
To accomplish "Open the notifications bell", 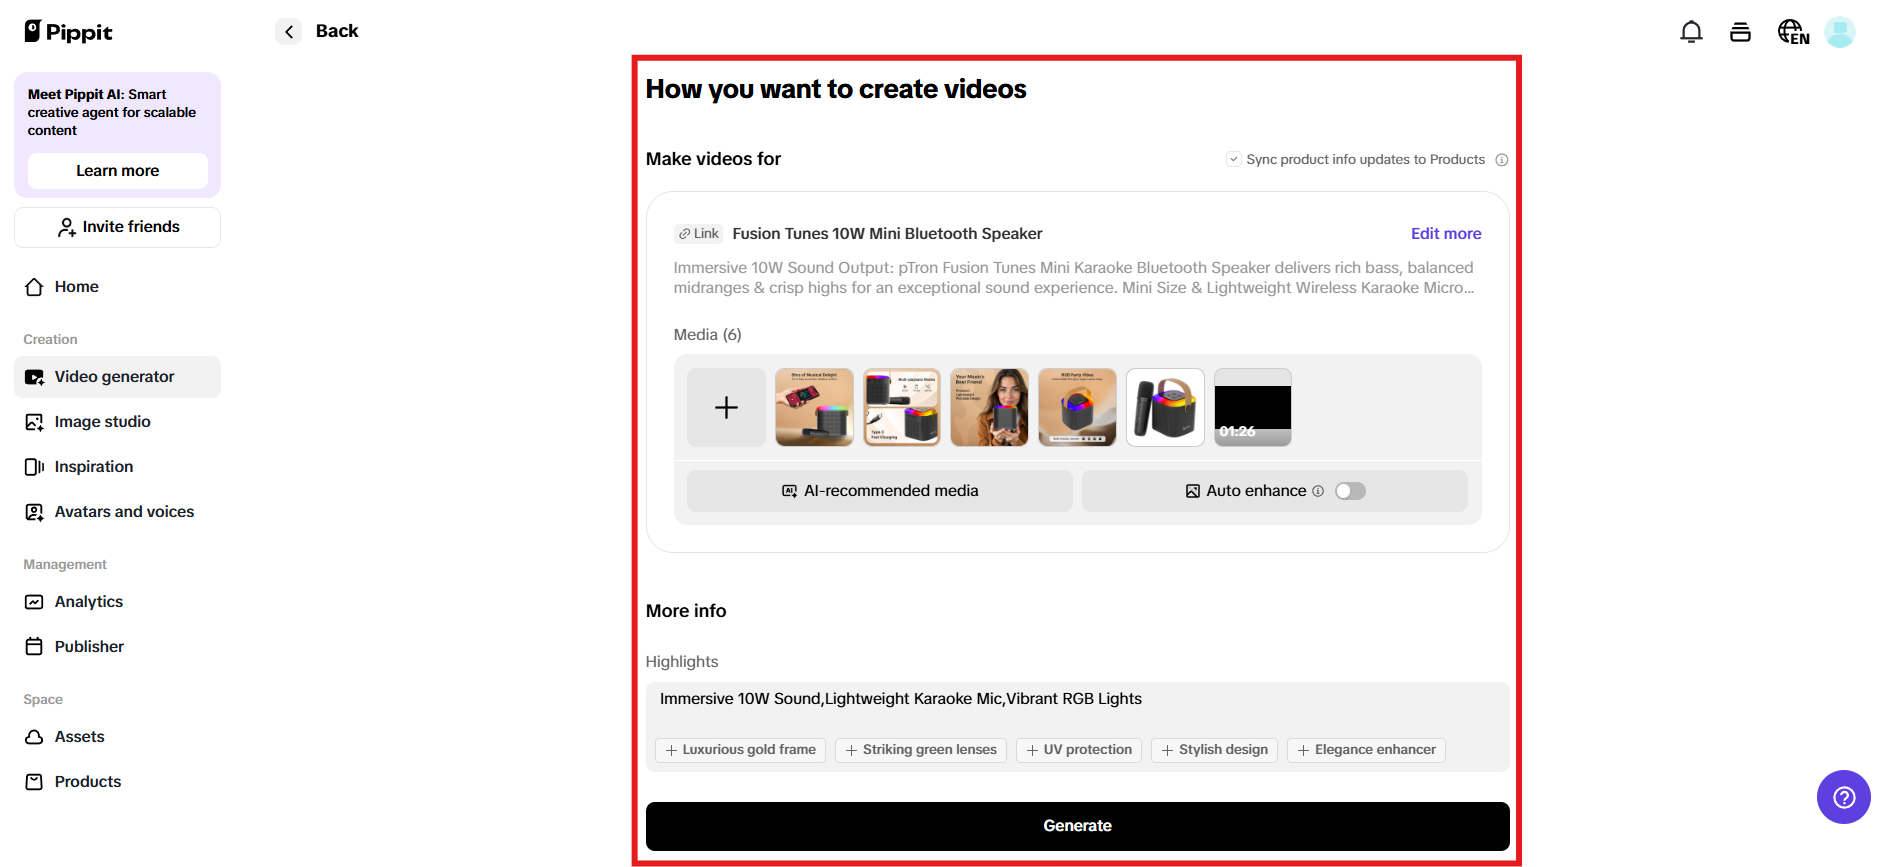I will (x=1691, y=32).
